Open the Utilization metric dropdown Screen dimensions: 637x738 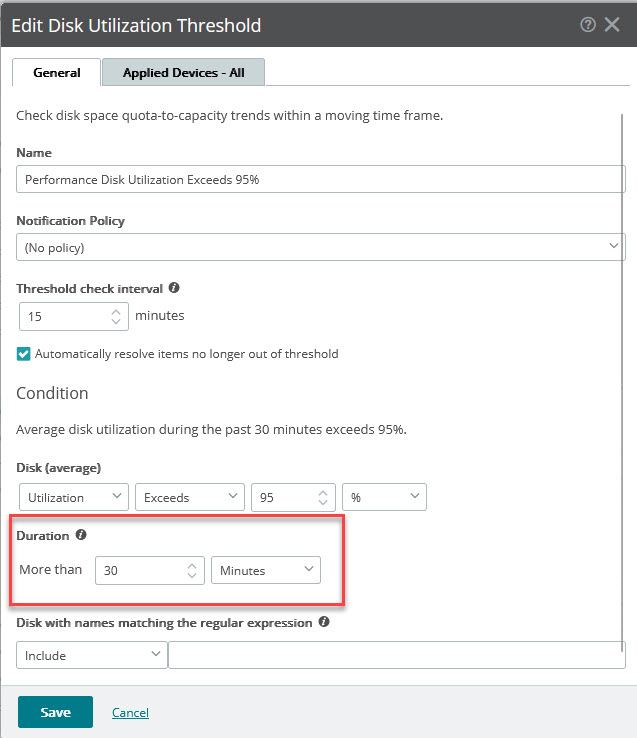(74, 497)
